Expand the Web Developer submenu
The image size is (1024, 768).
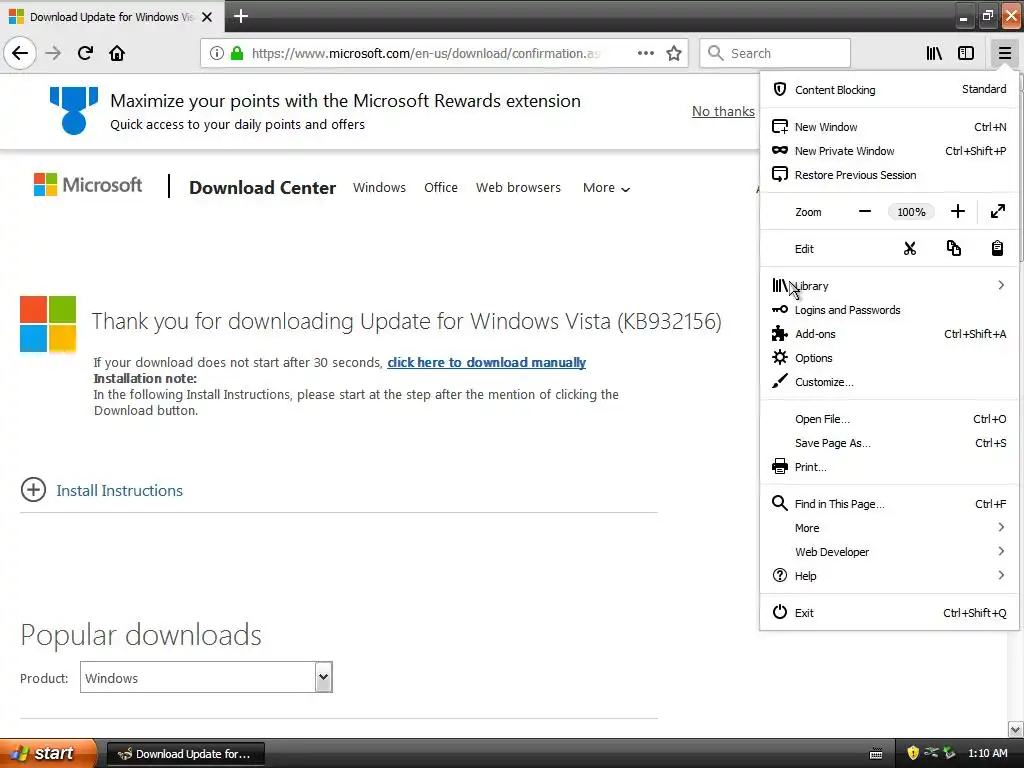[x=889, y=552]
